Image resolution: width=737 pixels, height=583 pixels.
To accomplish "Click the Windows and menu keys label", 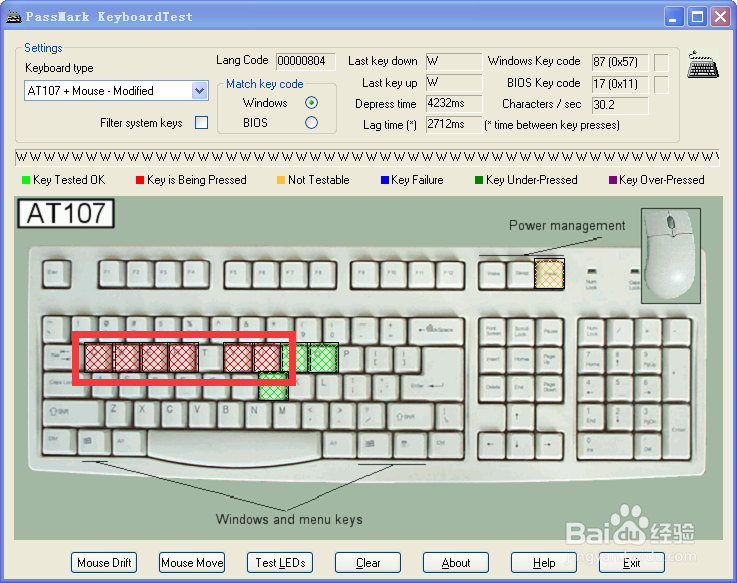I will [289, 520].
